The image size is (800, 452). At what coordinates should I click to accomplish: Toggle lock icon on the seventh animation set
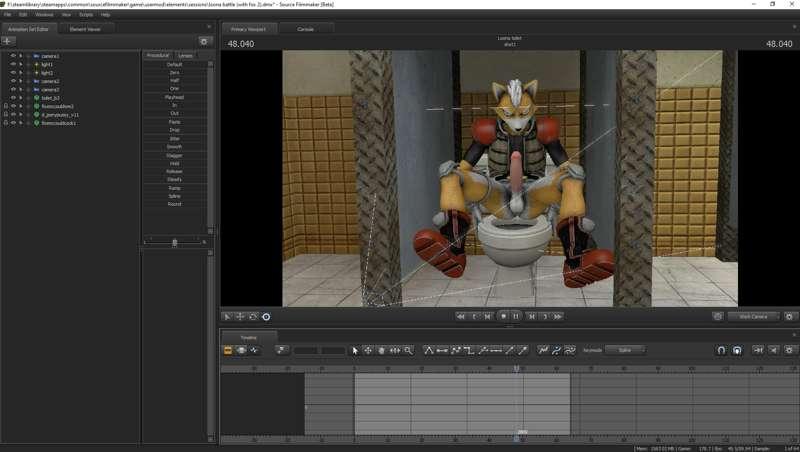pos(6,106)
